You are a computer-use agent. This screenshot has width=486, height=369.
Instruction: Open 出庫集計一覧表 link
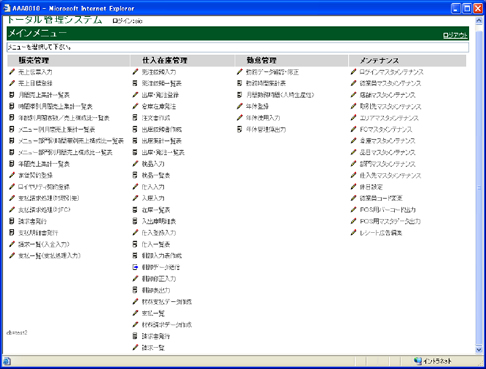pyautogui.click(x=162, y=141)
